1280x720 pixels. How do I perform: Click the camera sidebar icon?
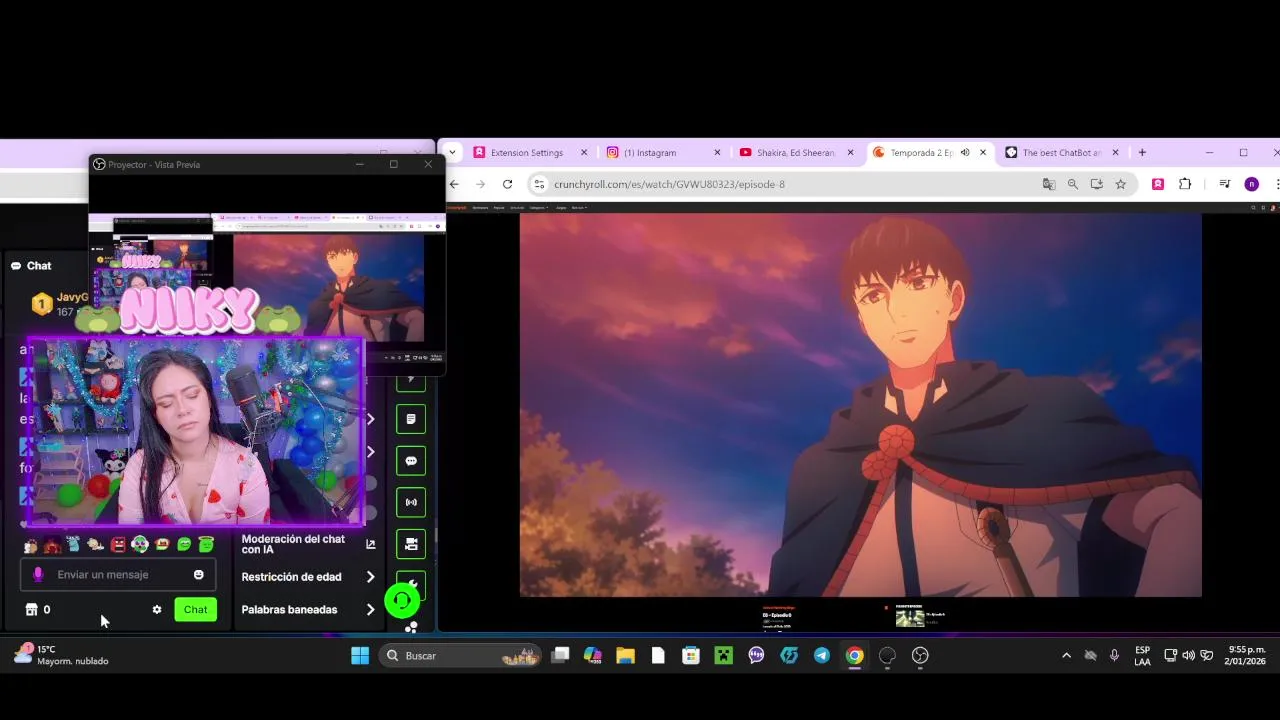[x=411, y=544]
